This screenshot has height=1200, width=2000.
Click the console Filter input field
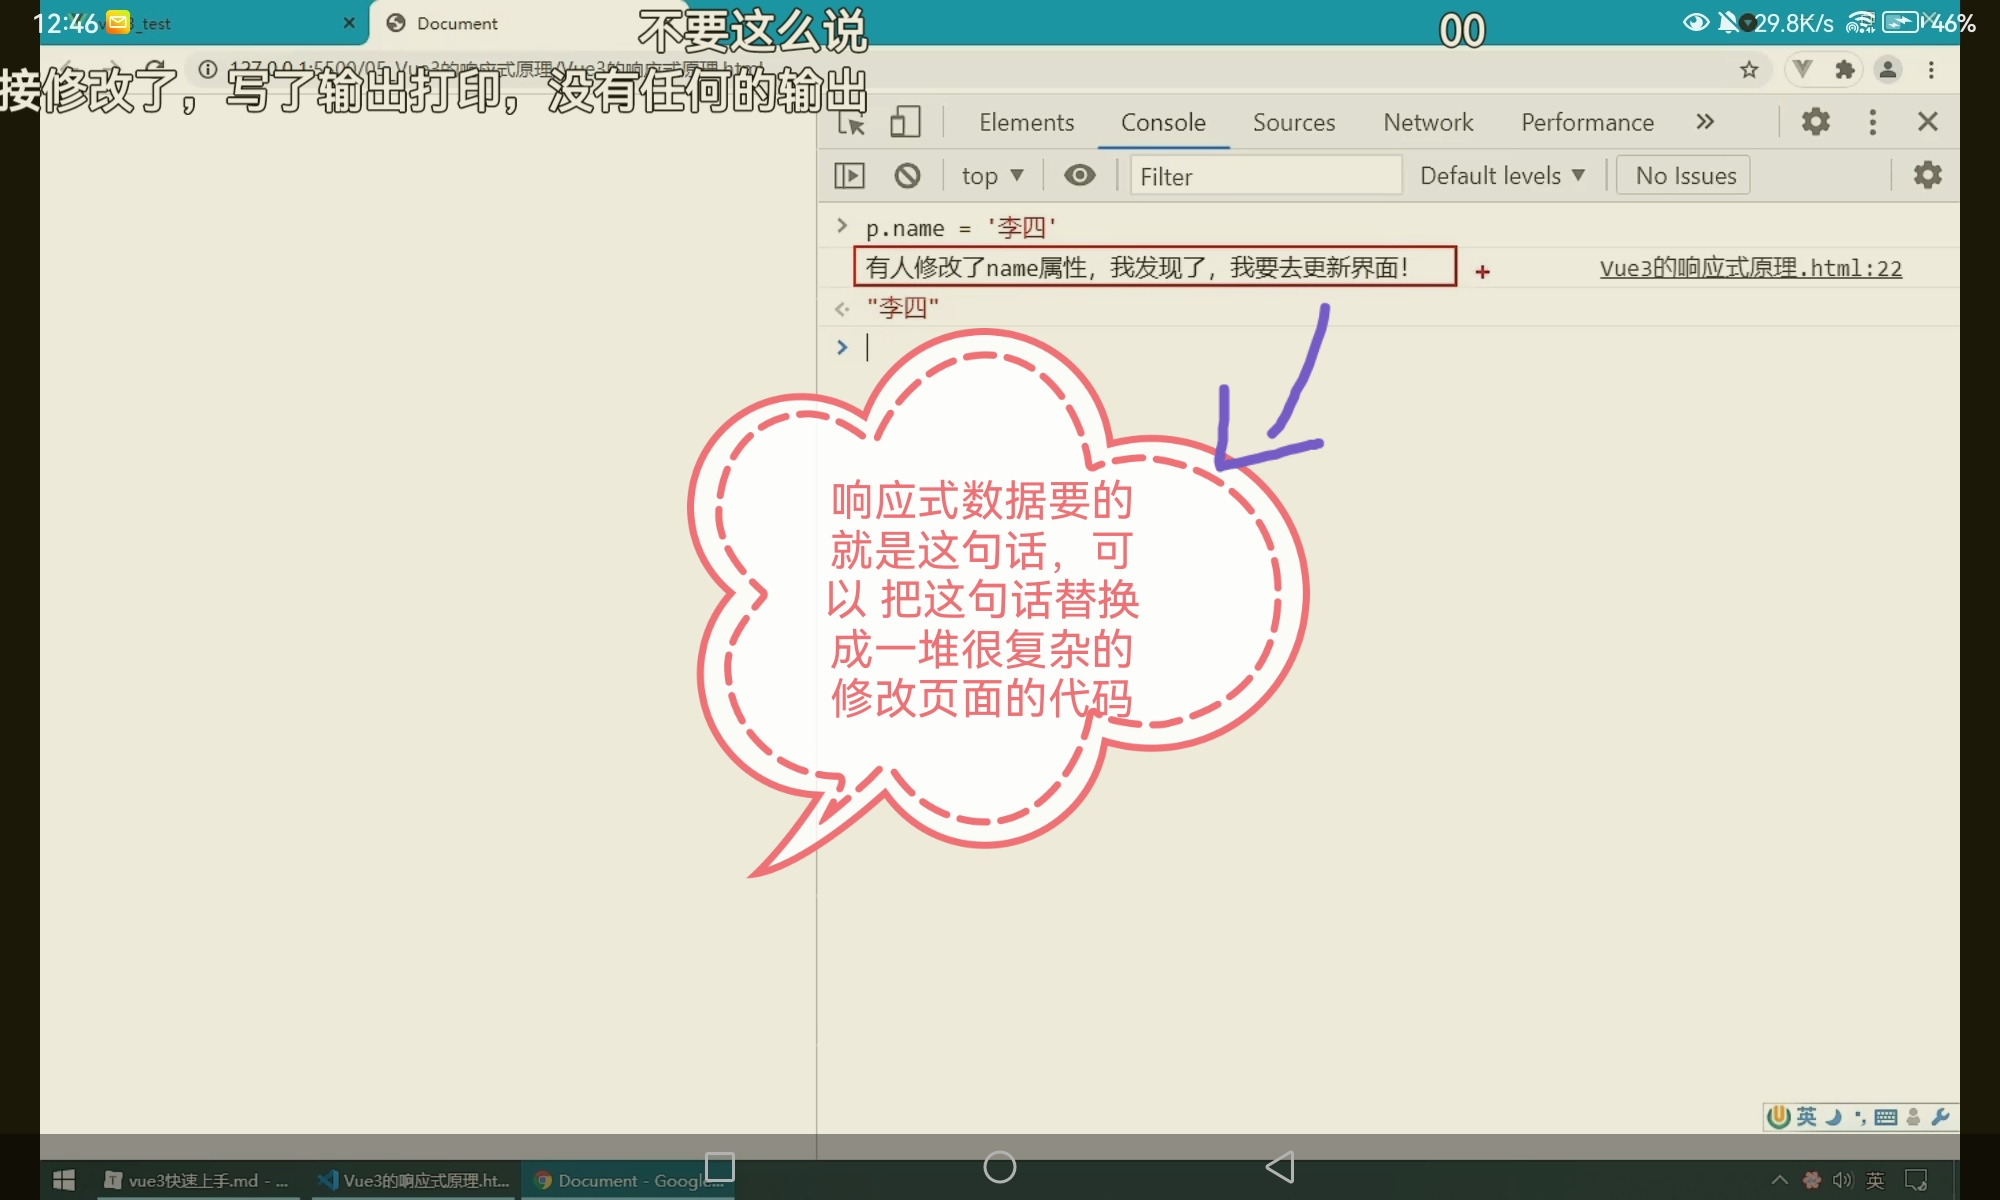[x=1265, y=176]
